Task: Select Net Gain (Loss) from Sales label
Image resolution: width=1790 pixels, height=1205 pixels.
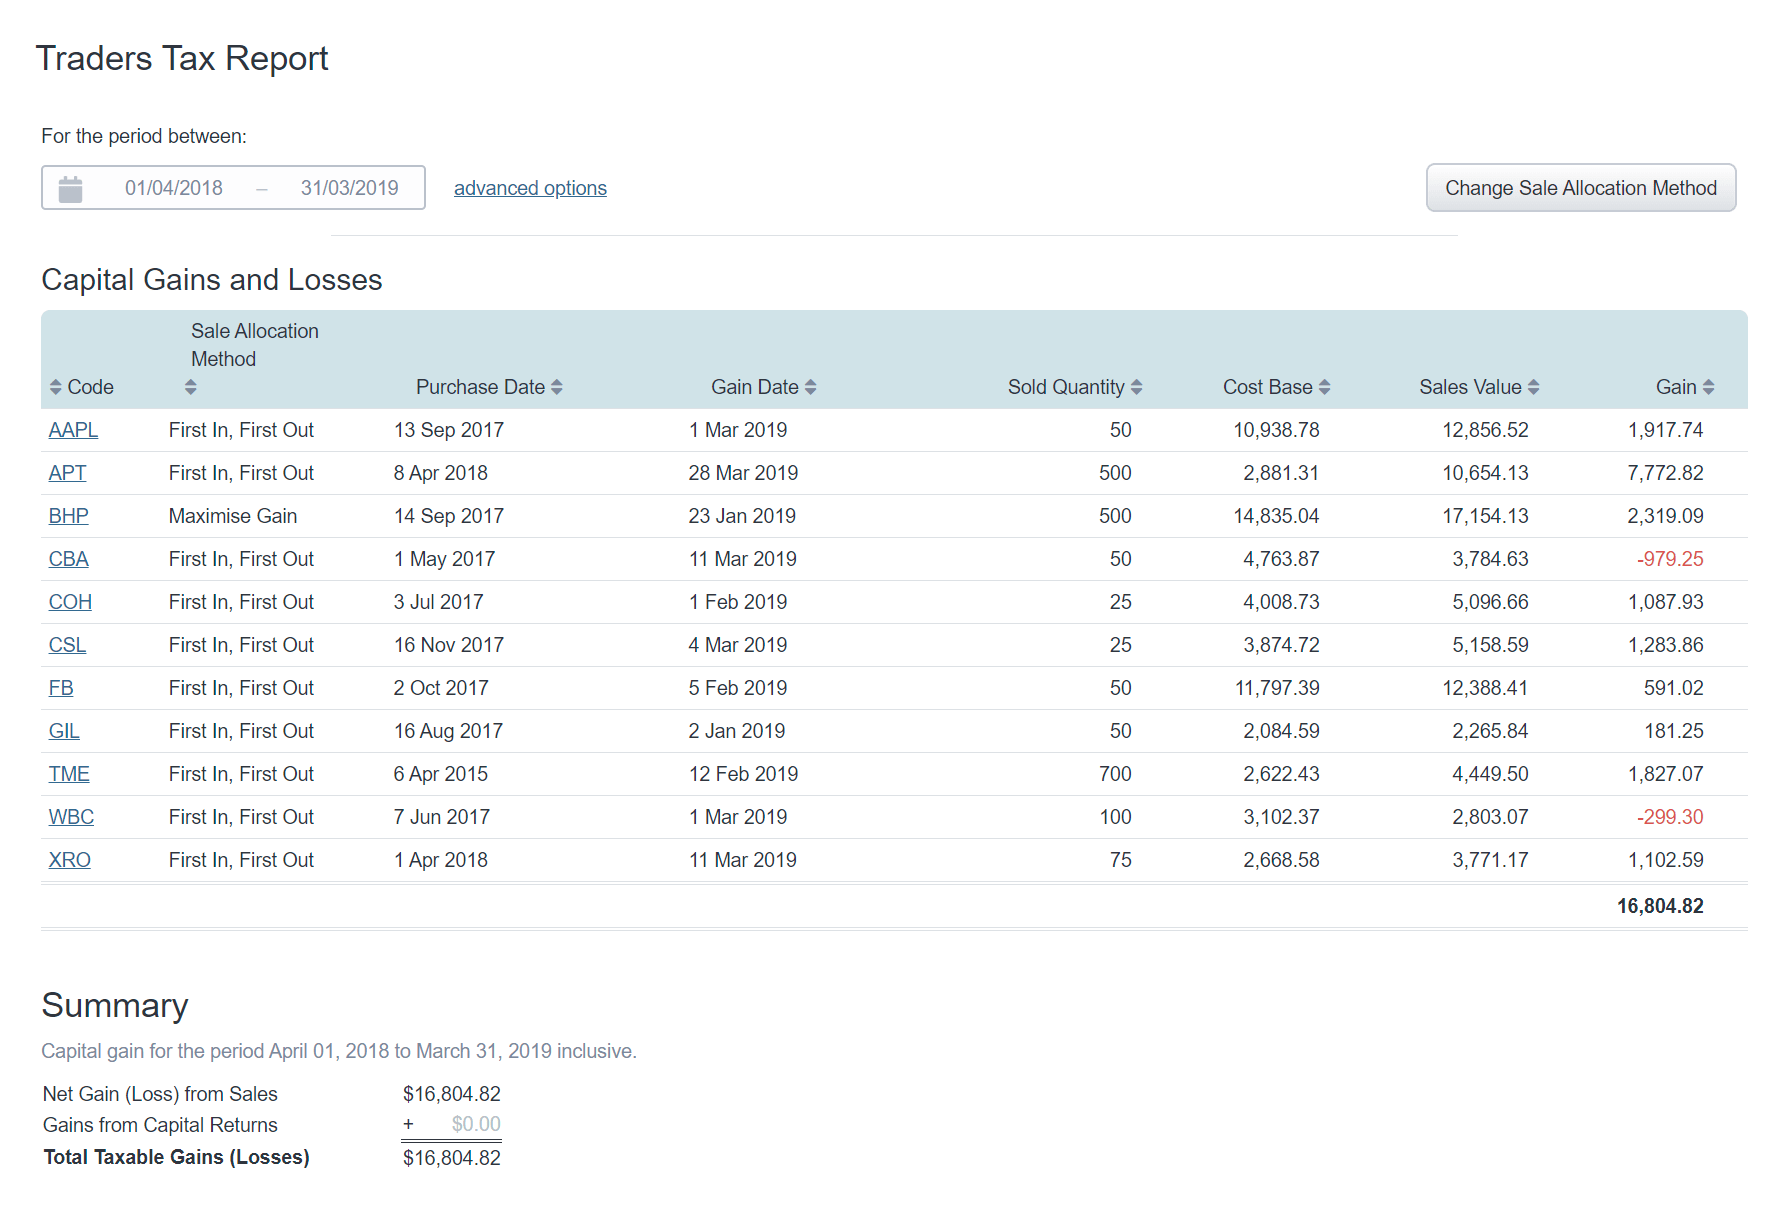Action: [x=160, y=1094]
